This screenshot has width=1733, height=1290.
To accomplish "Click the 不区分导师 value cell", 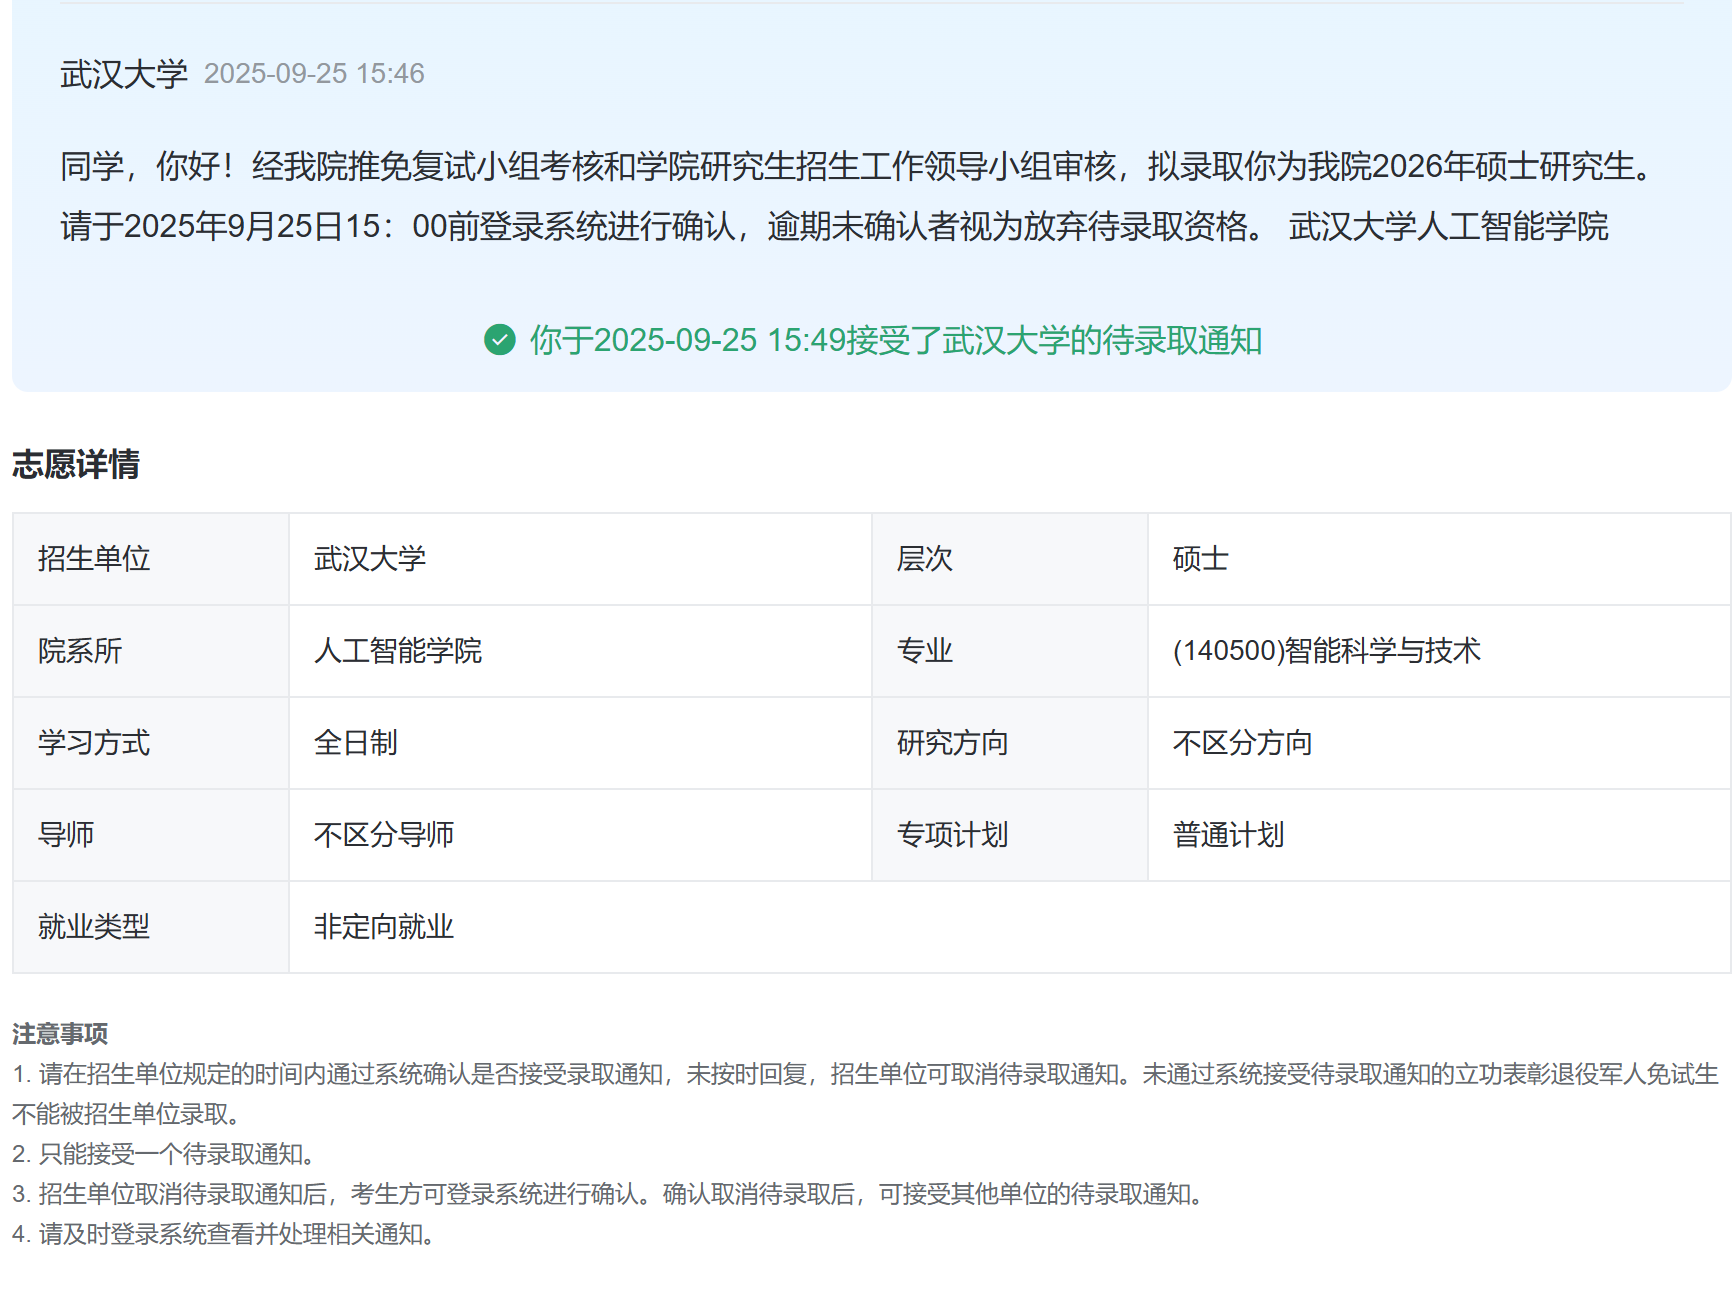I will (580, 835).
